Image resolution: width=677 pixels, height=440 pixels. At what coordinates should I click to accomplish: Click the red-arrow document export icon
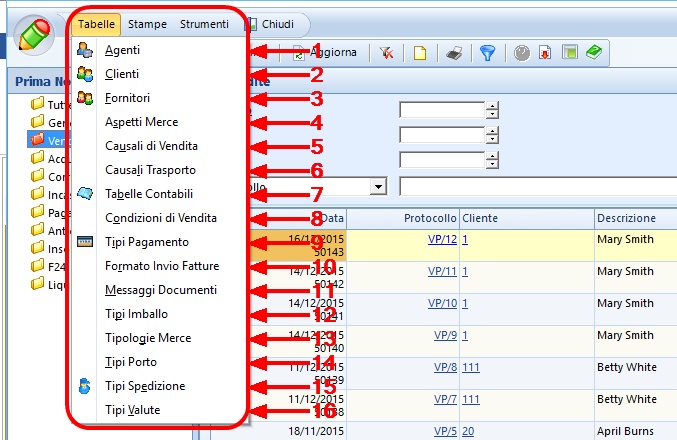[x=546, y=52]
